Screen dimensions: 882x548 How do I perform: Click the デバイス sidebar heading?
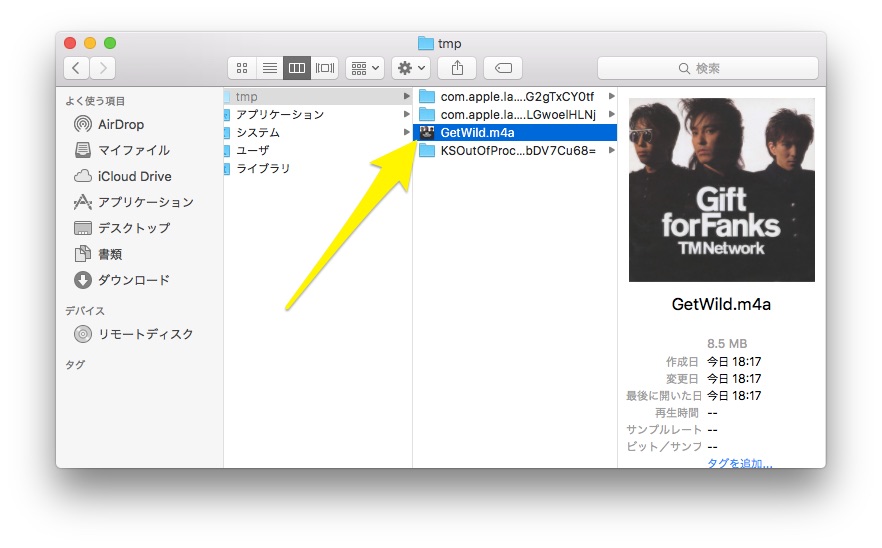[85, 311]
